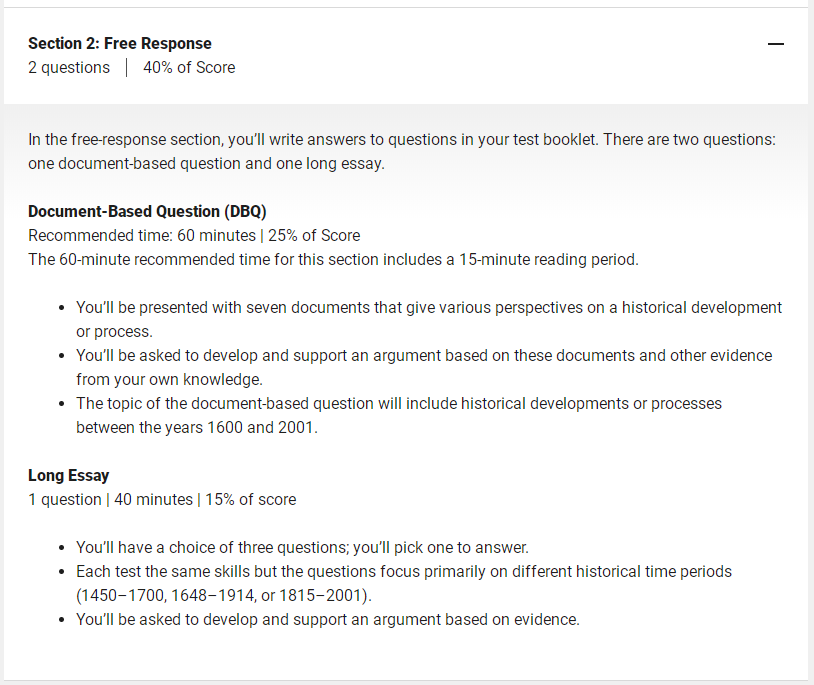Click the 15-minute reading period sentence
This screenshot has width=814, height=685.
point(333,259)
